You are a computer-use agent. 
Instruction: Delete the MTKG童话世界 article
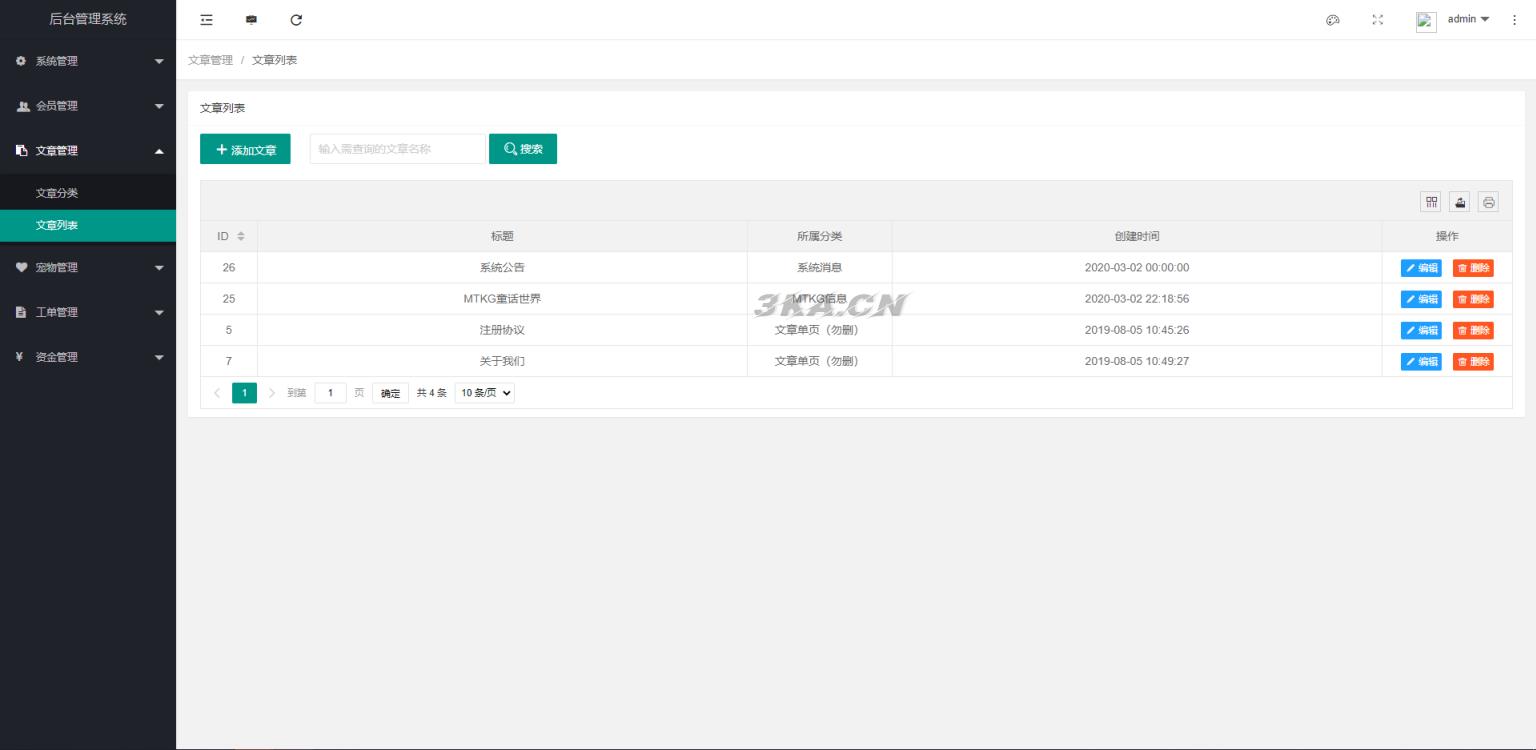point(1473,299)
